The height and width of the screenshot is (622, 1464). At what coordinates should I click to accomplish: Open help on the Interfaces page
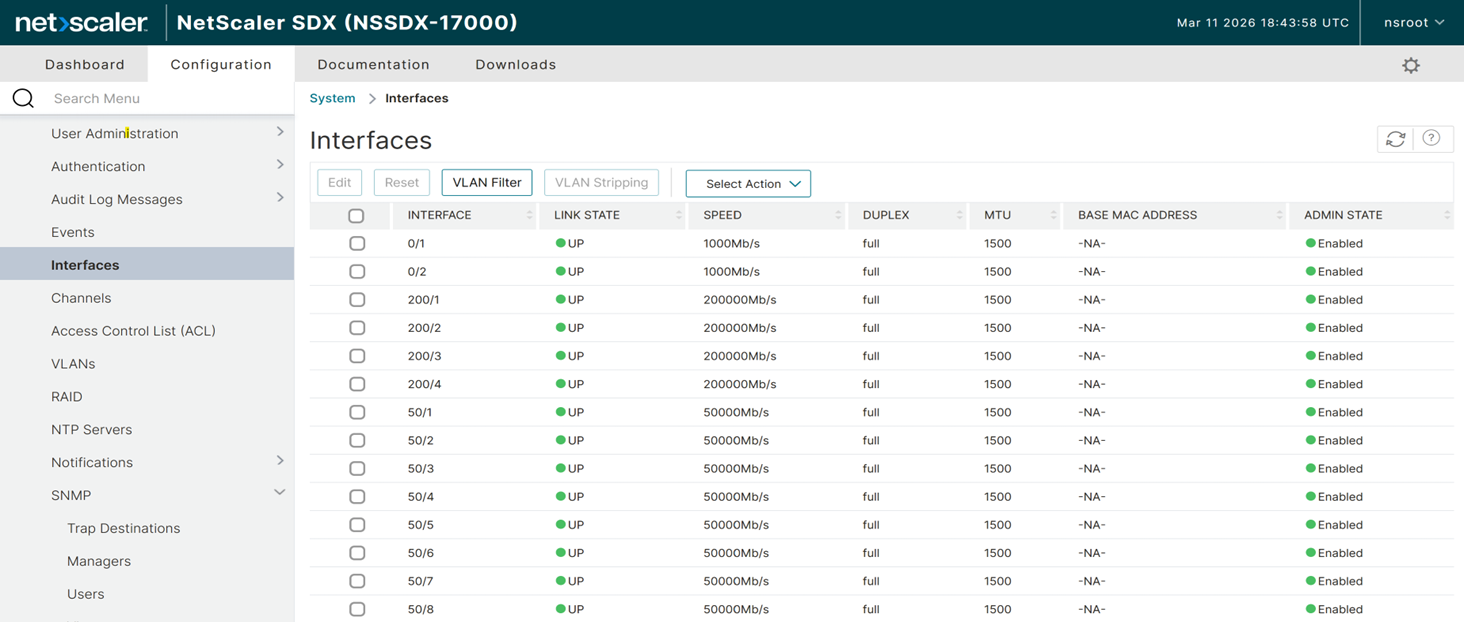click(1431, 139)
